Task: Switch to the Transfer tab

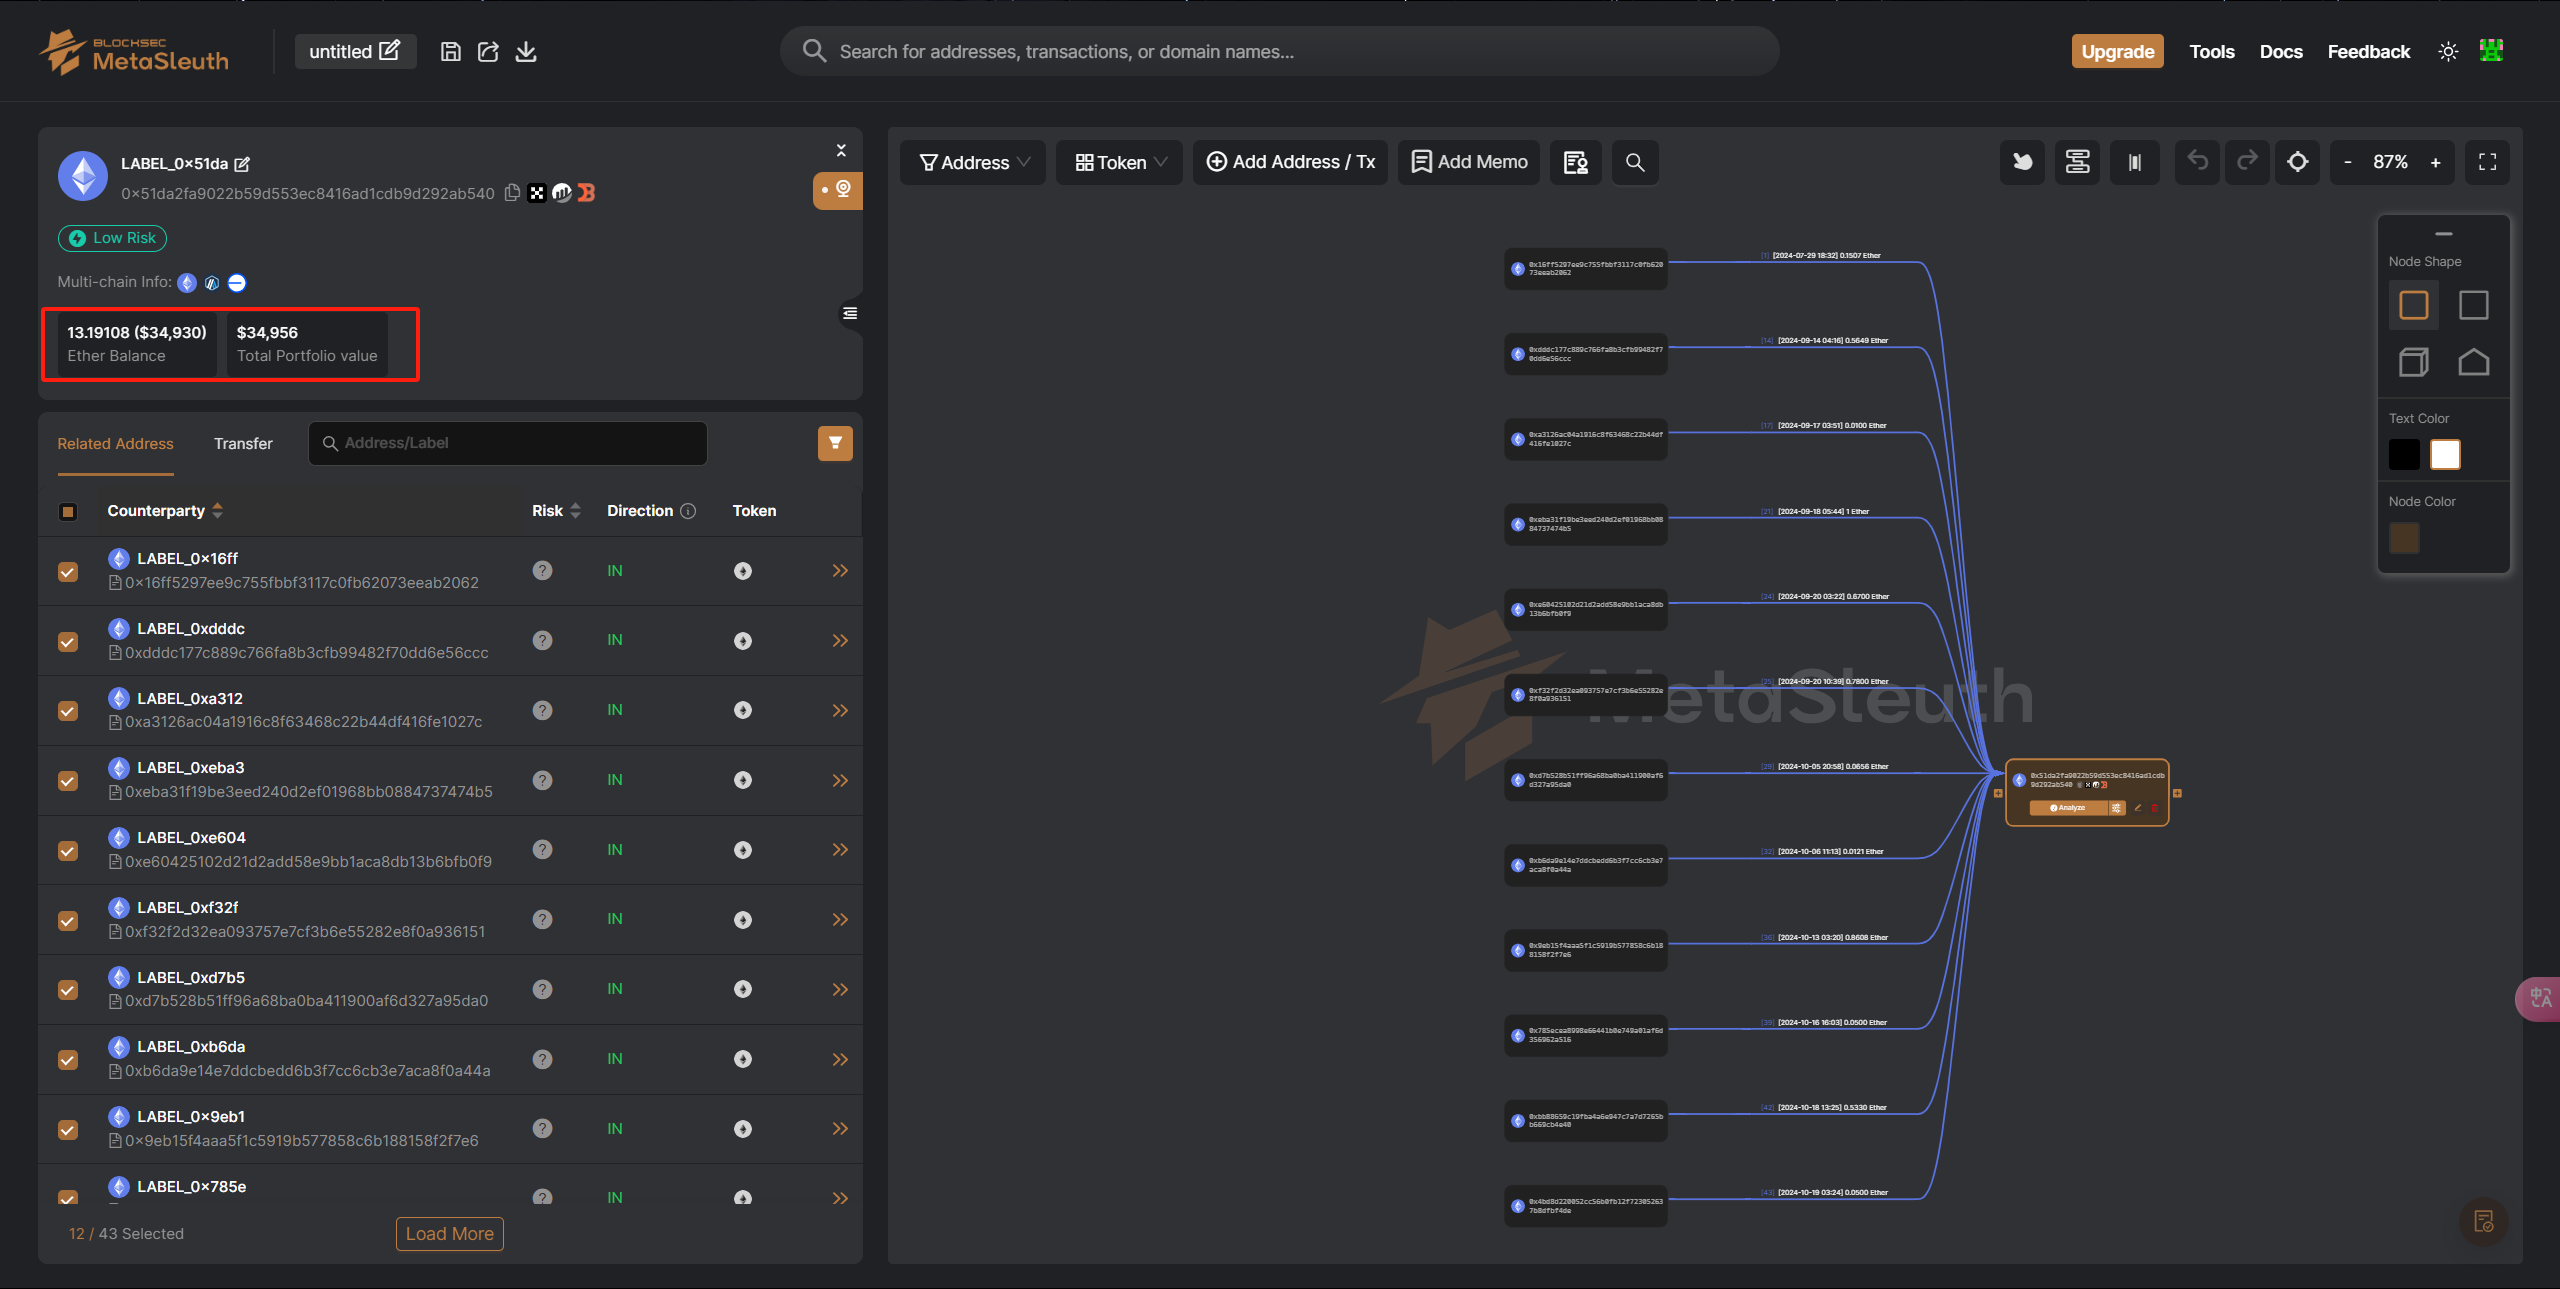Action: click(x=243, y=443)
